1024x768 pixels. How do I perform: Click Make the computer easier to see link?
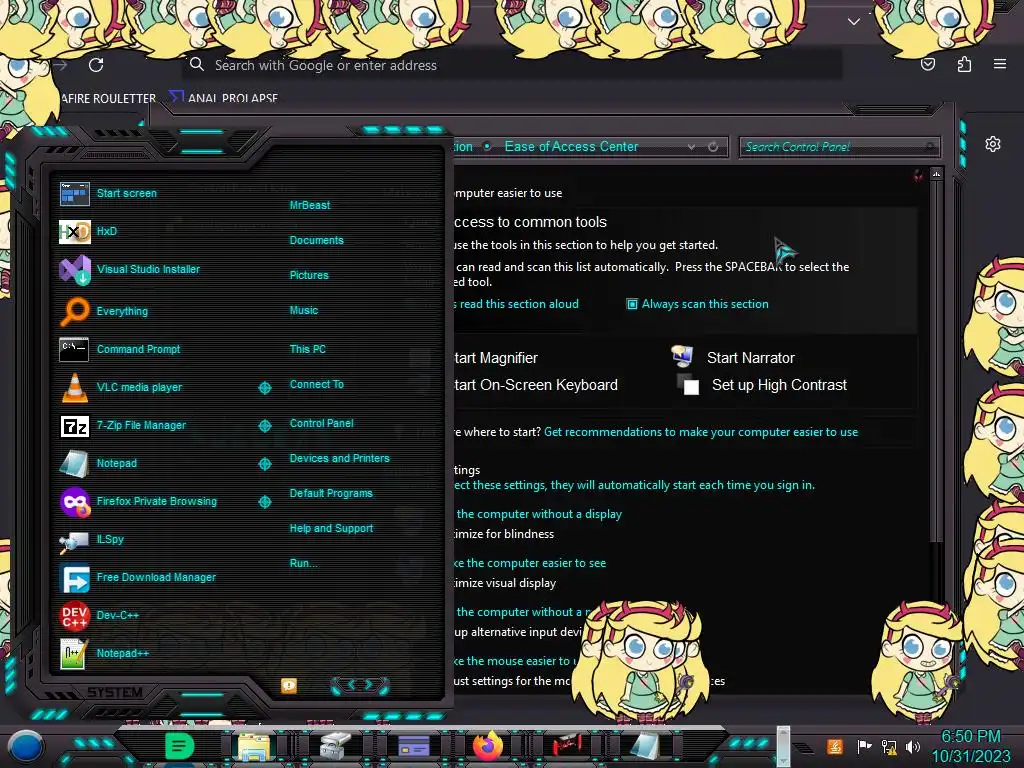(530, 563)
